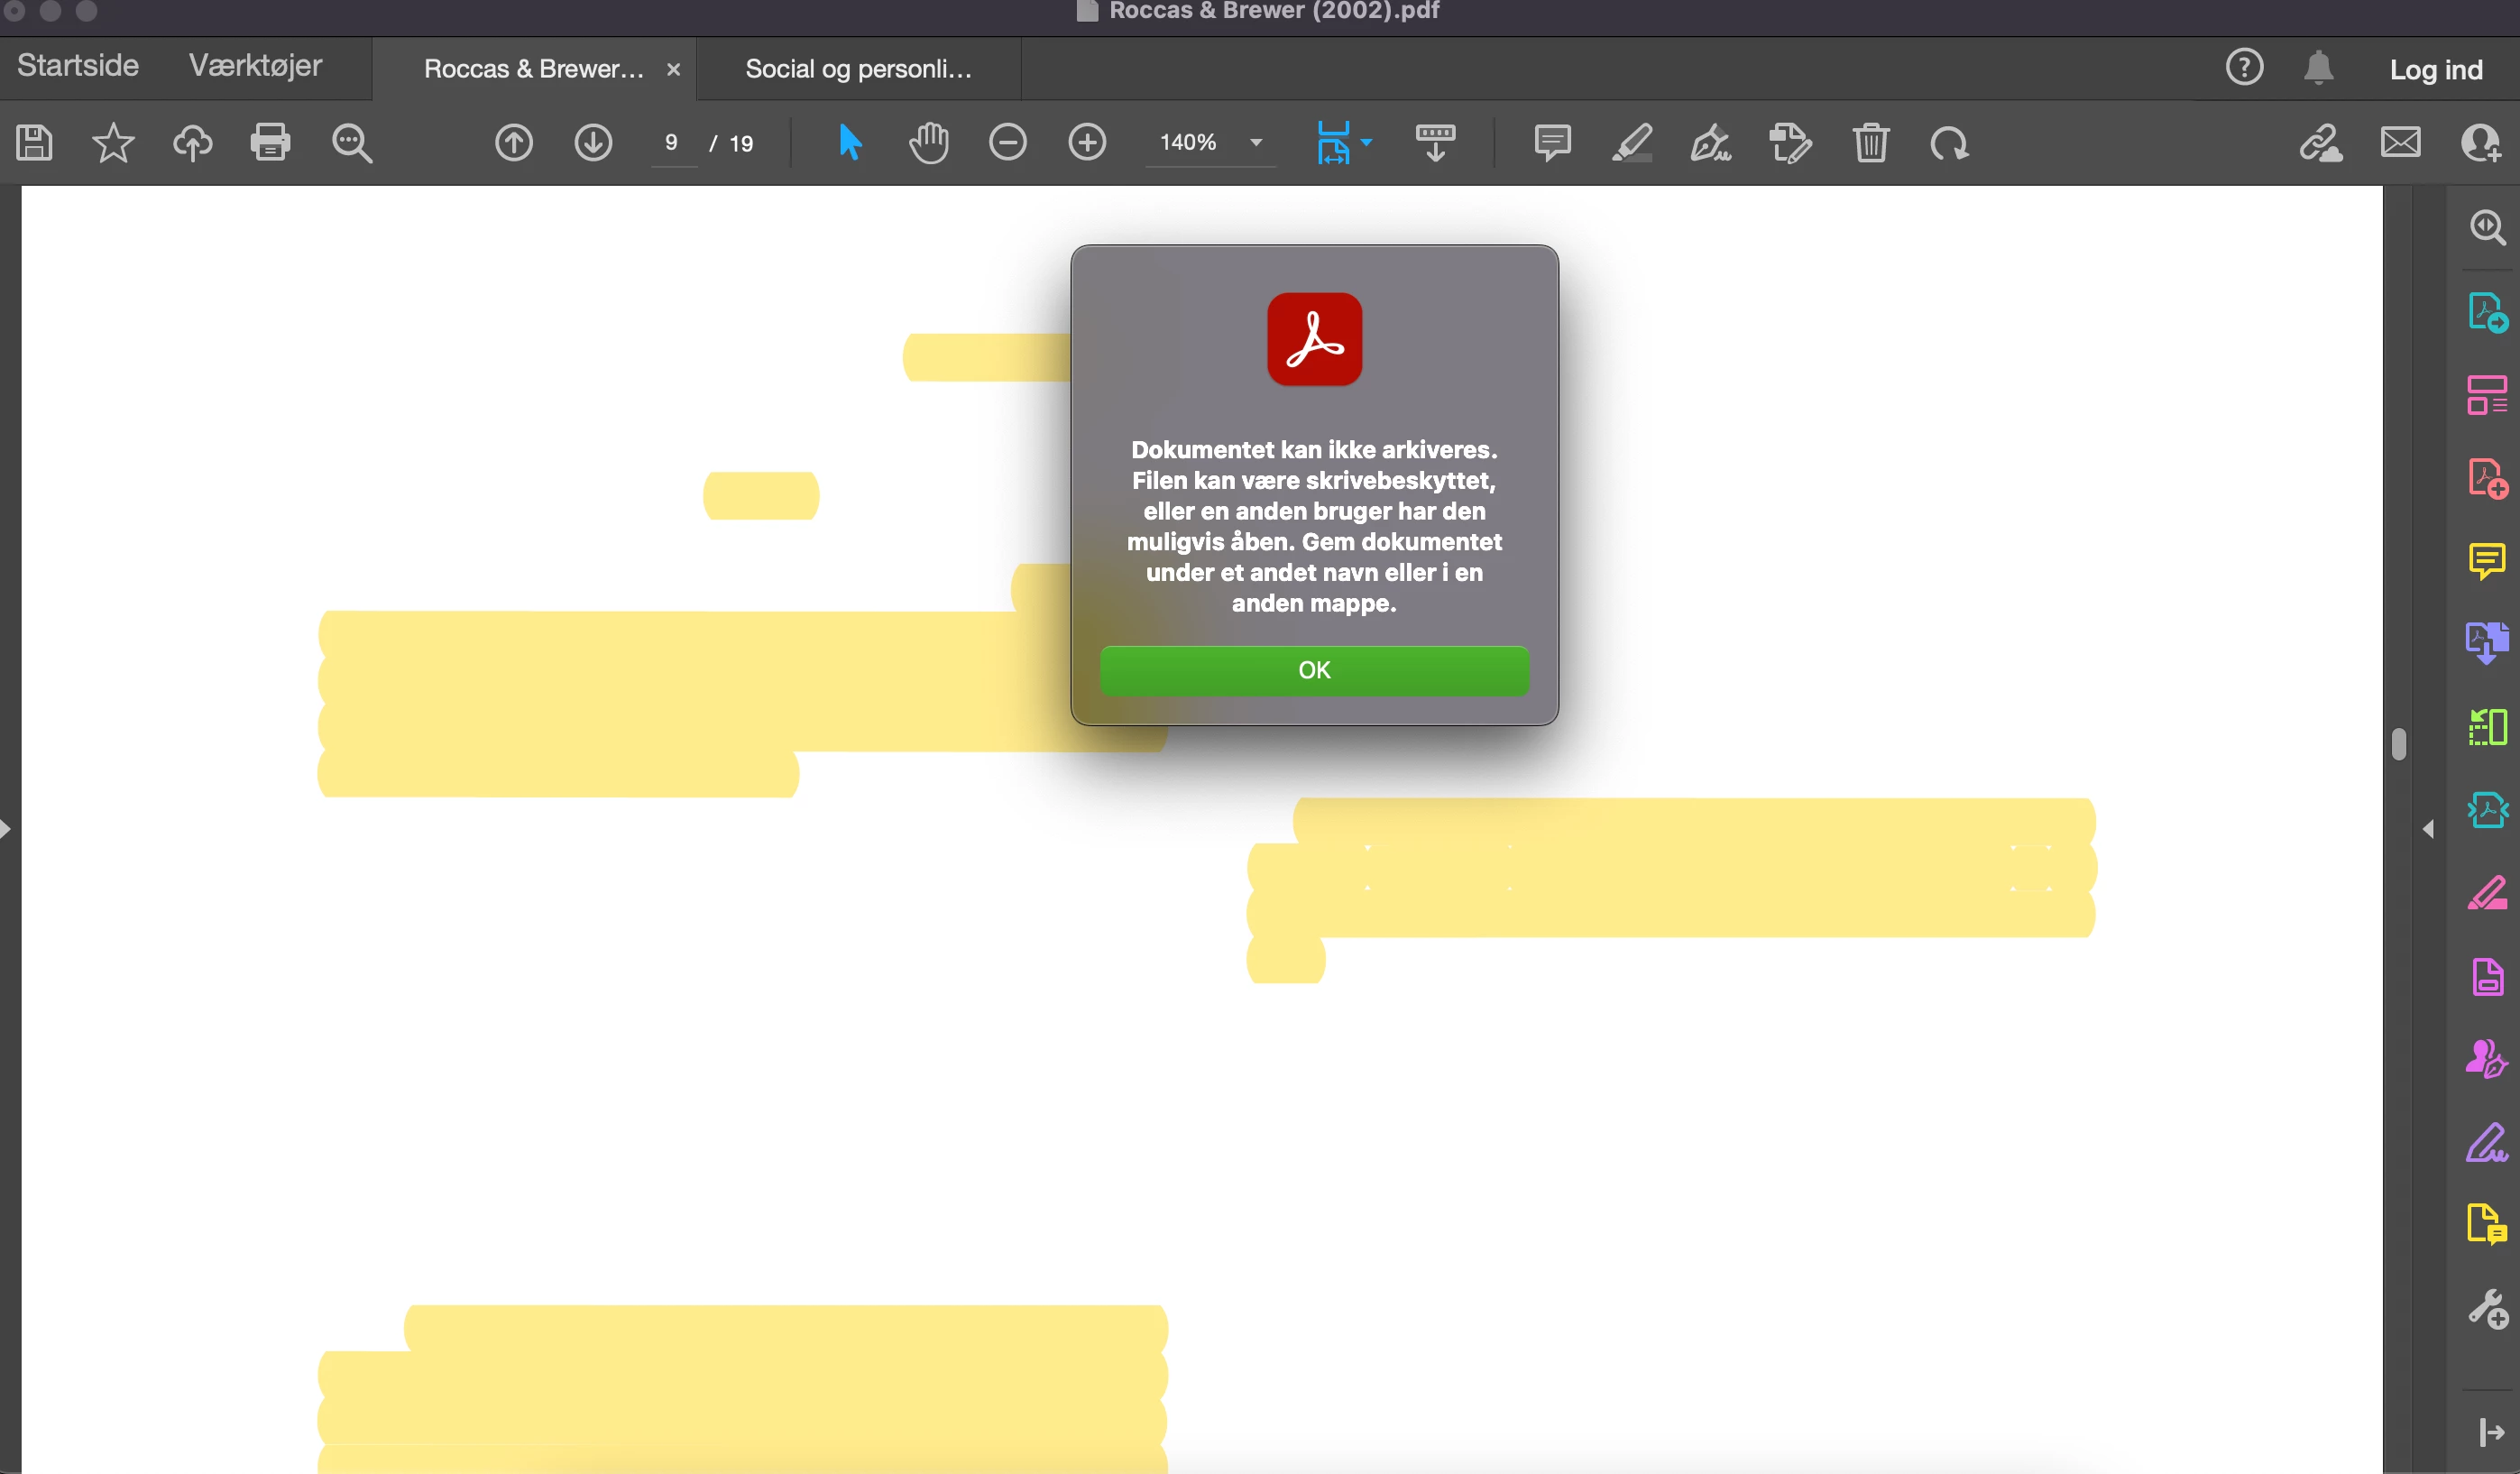The image size is (2520, 1474).
Task: Print the document with printer icon
Action: coord(270,143)
